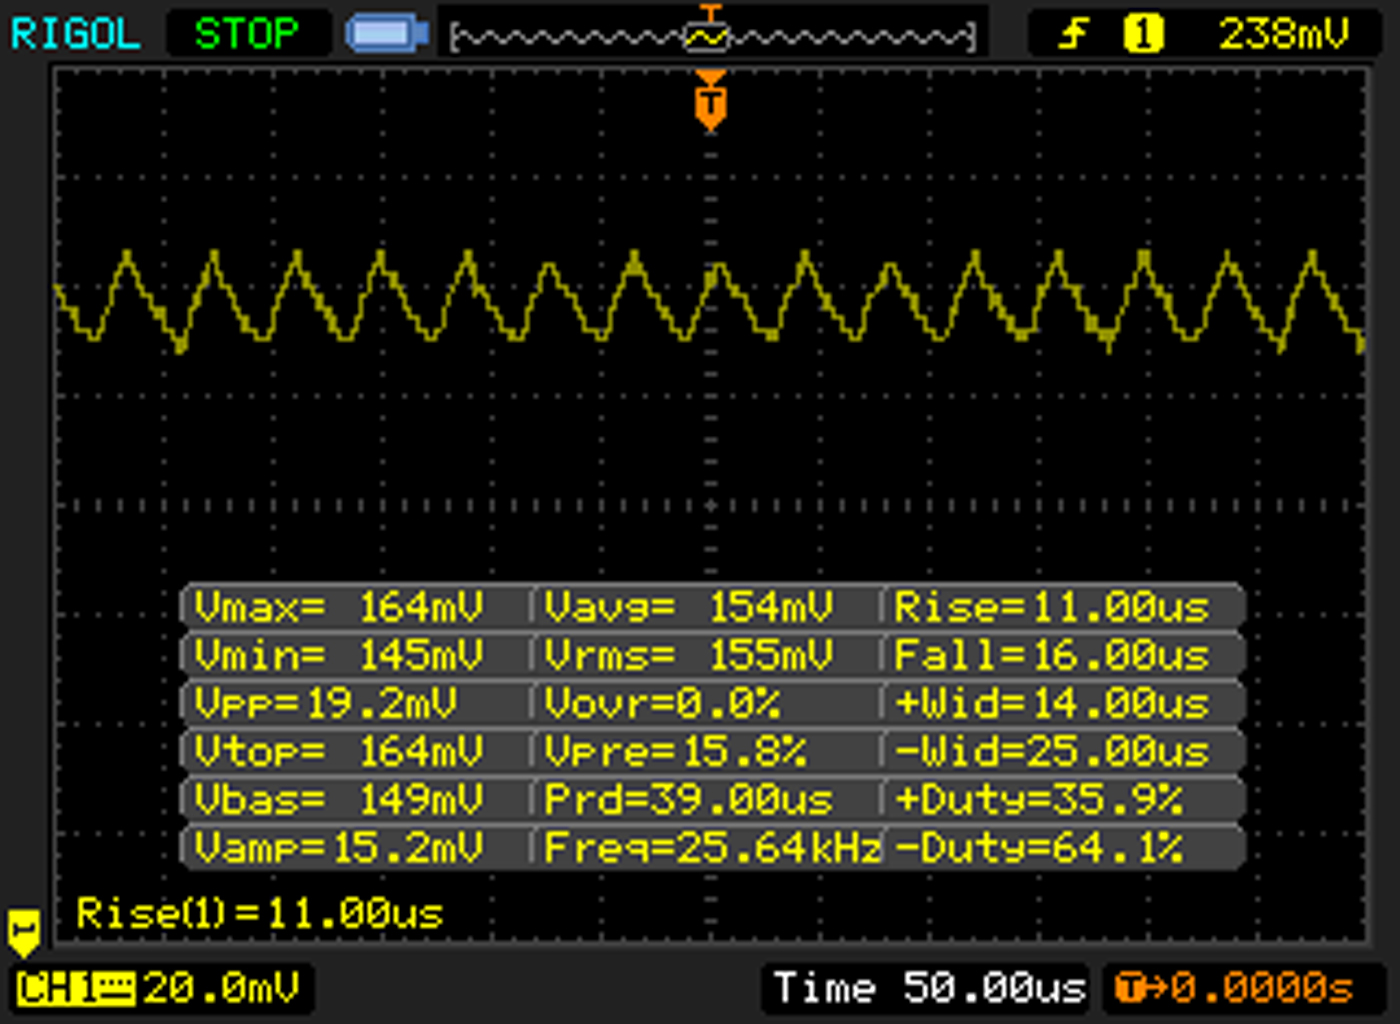The height and width of the screenshot is (1024, 1400).
Task: Click the waveform memory position bar
Action: (x=713, y=38)
